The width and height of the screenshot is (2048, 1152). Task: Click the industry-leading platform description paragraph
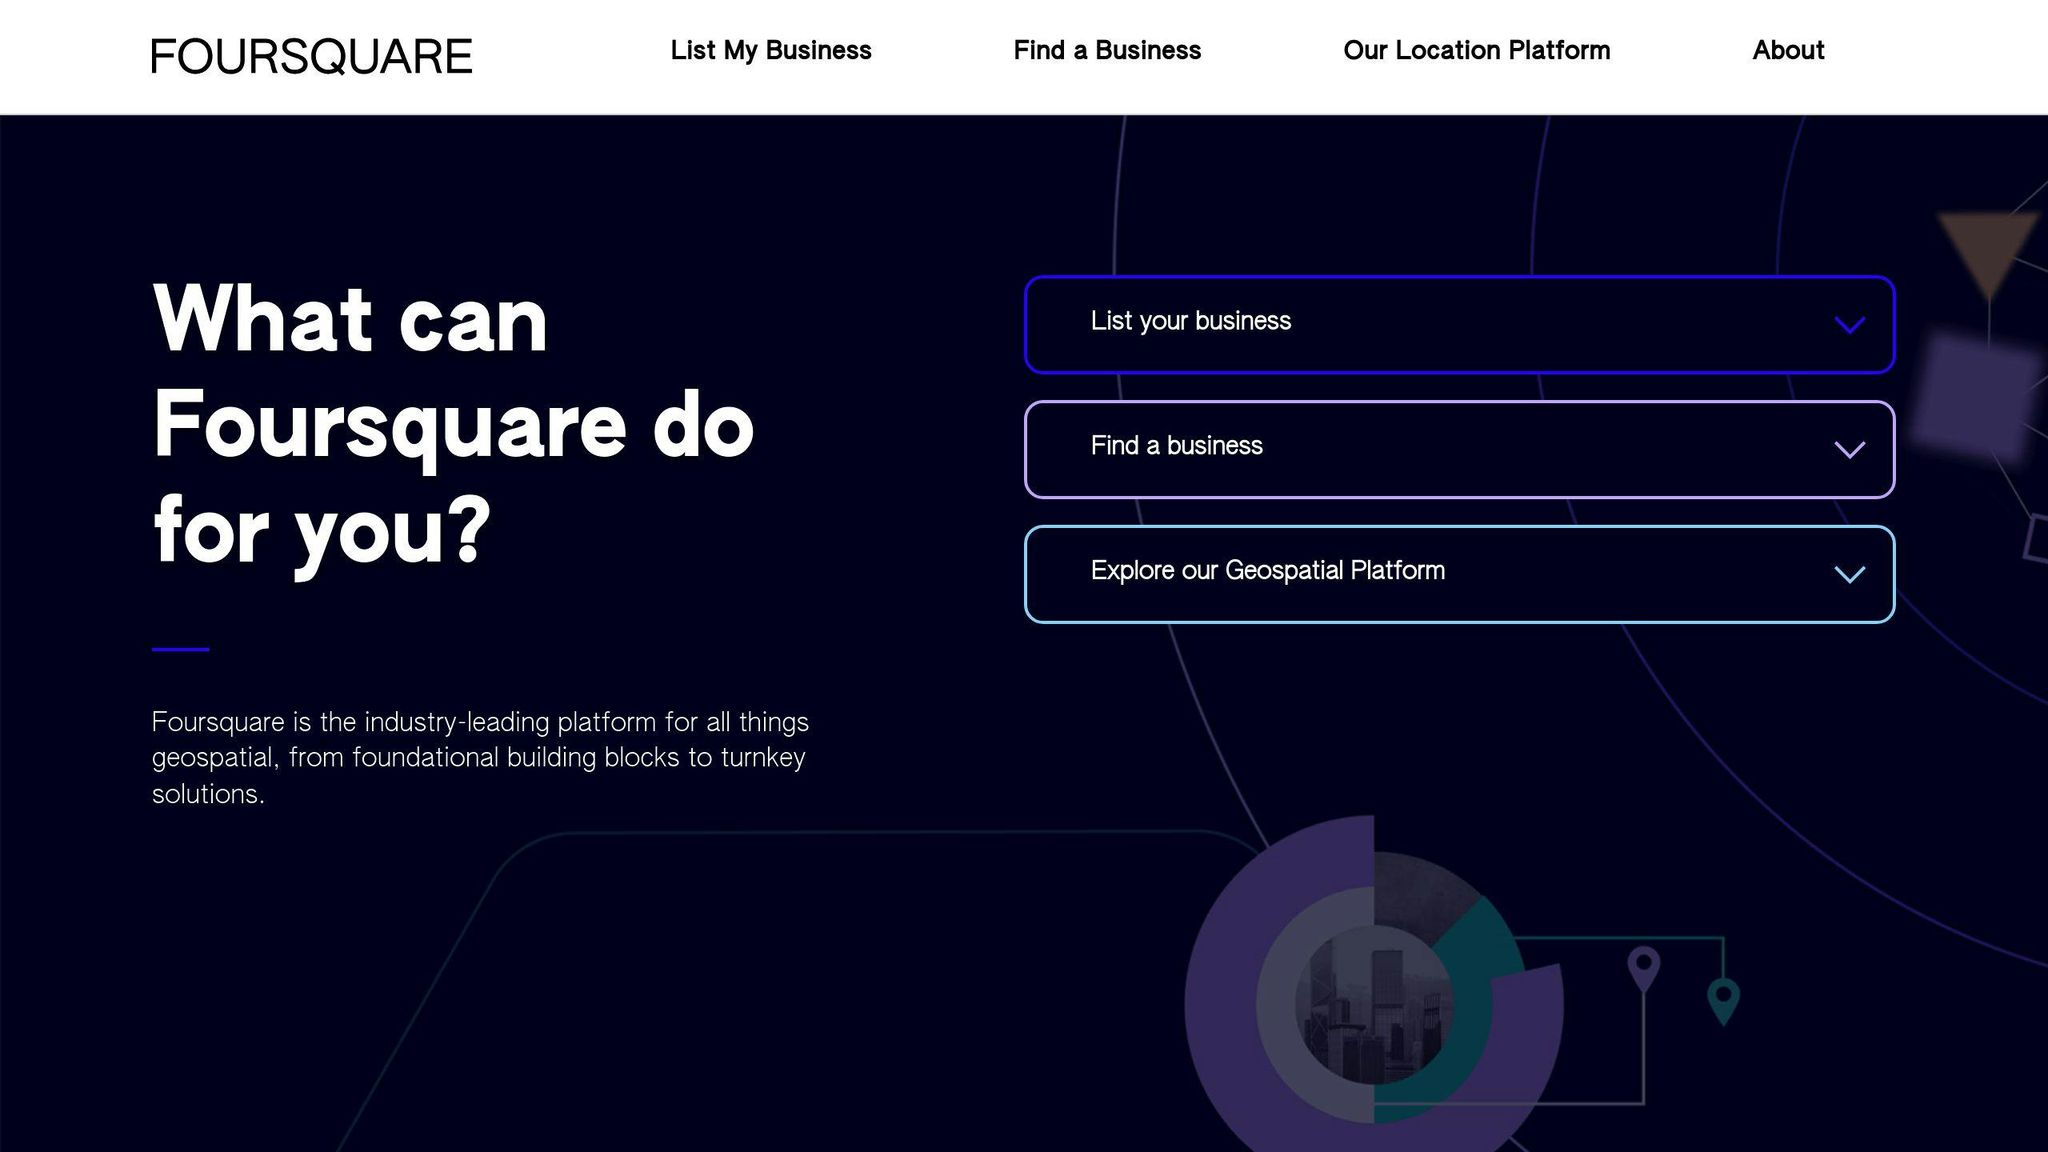480,757
